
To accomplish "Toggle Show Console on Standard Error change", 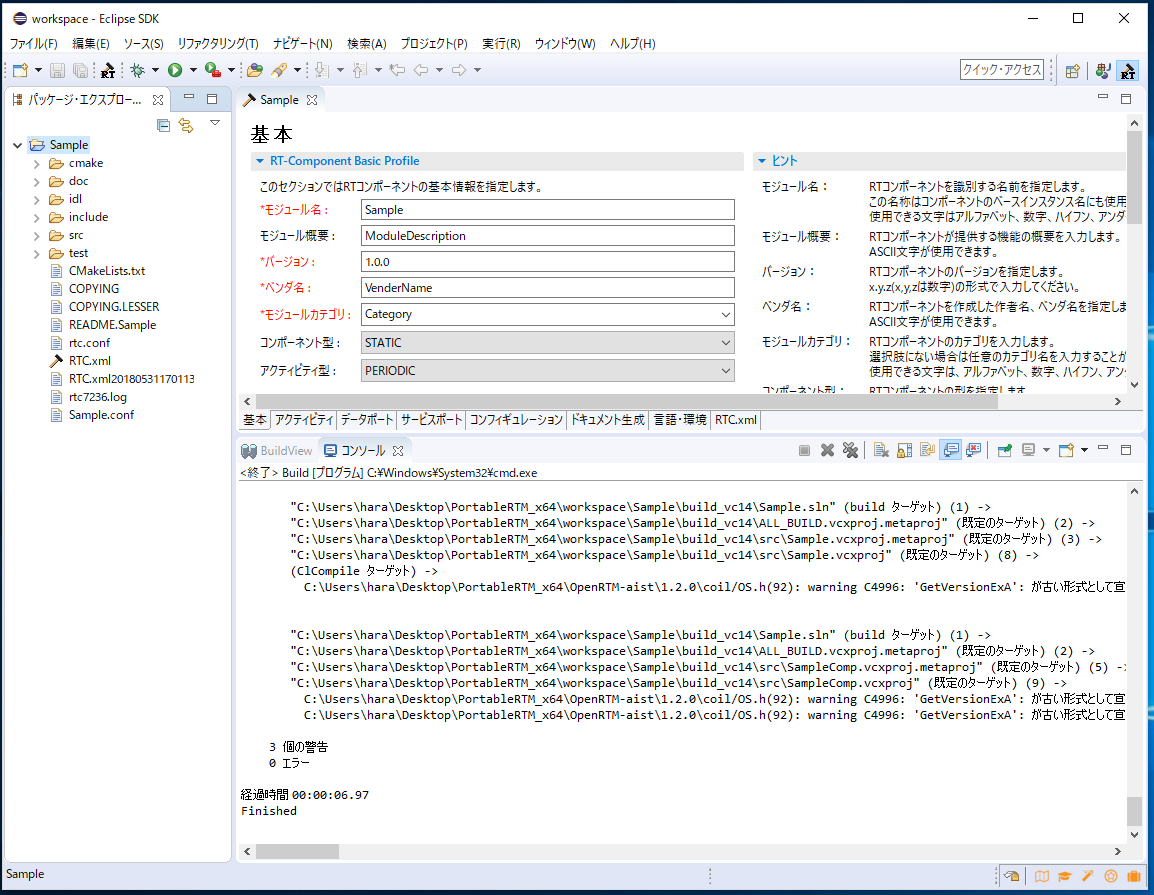I will point(974,450).
